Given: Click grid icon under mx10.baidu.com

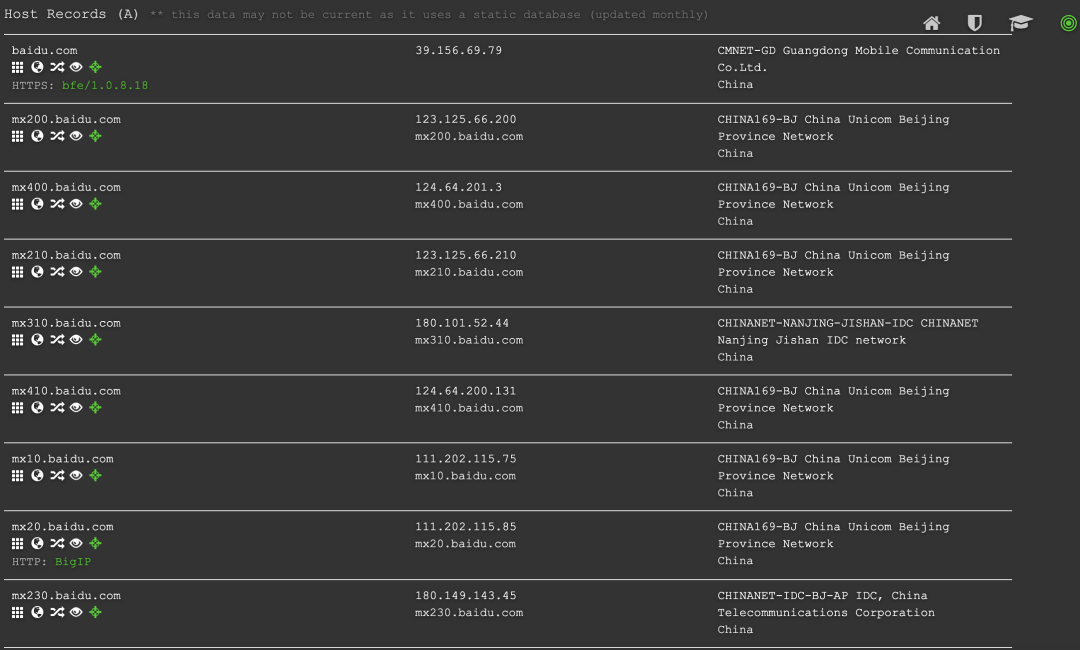Looking at the screenshot, I should click(x=17, y=475).
